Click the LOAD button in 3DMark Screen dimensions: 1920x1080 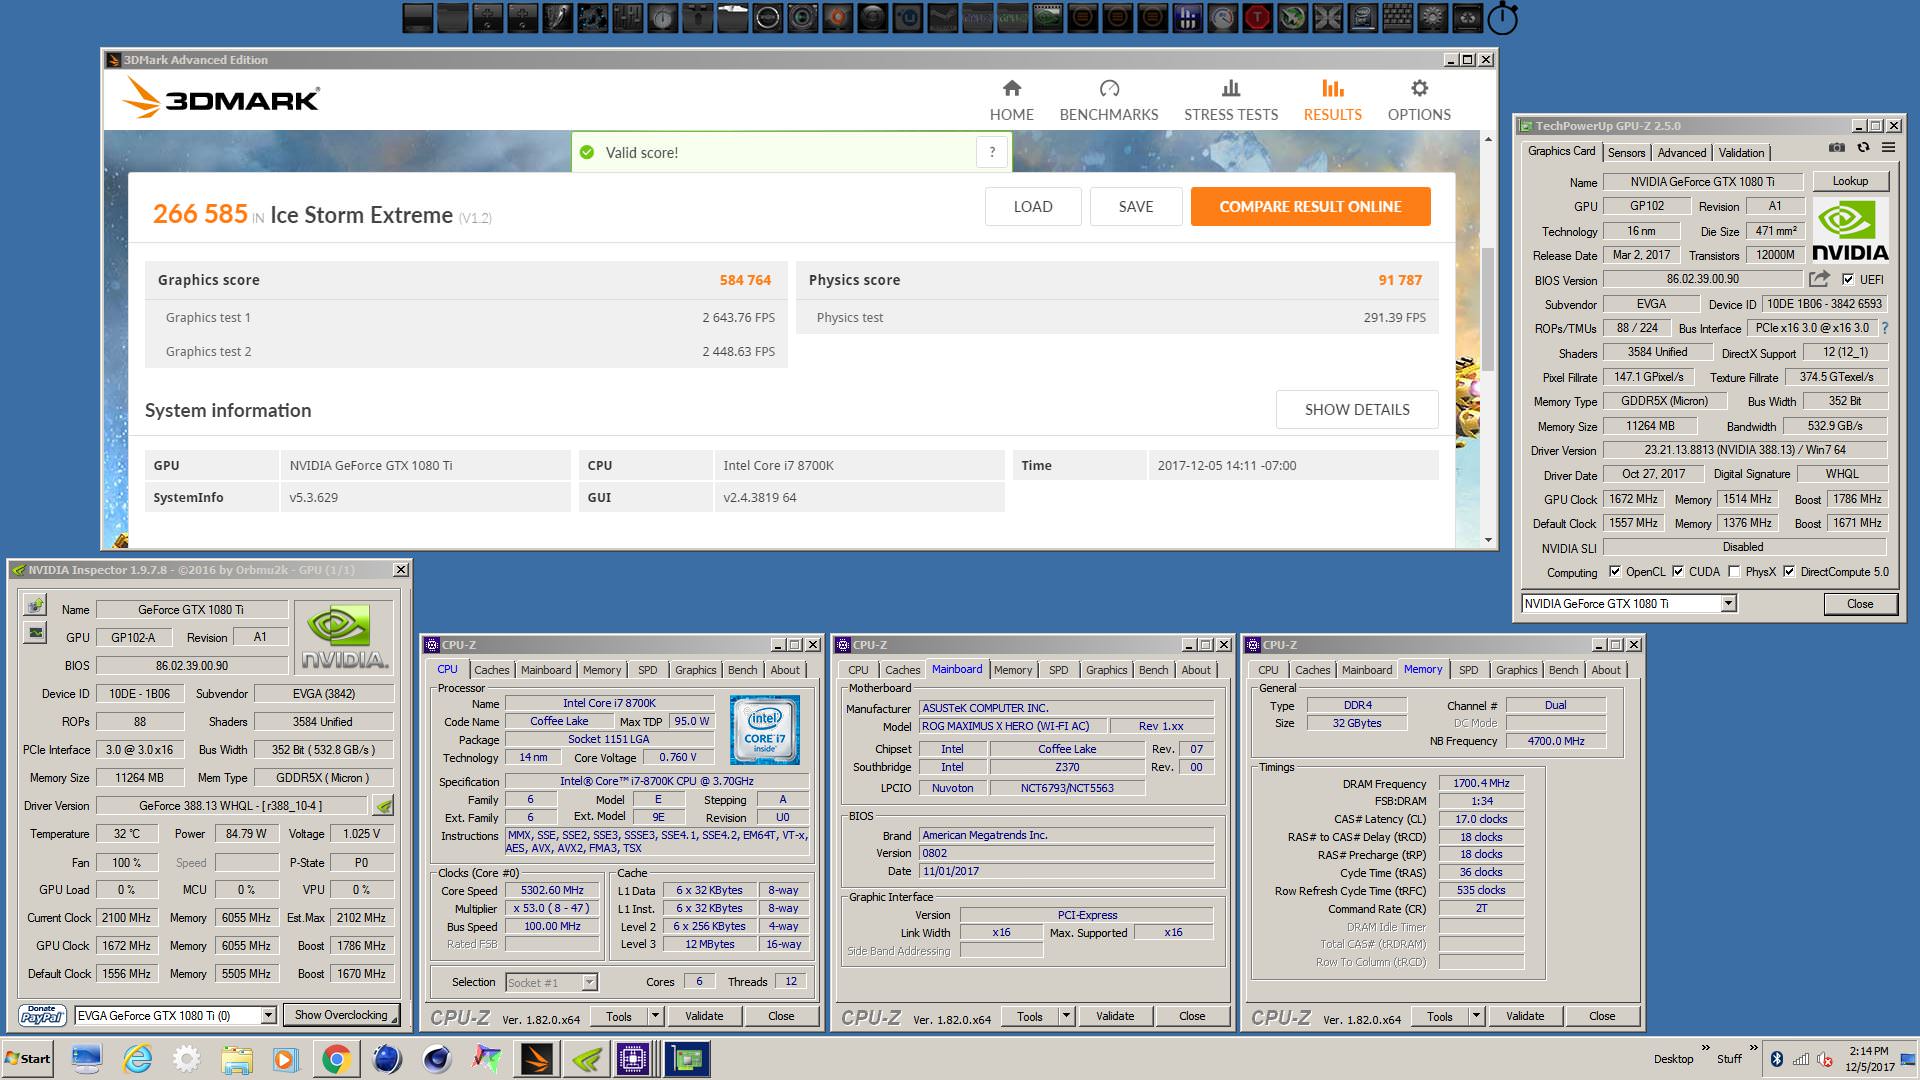point(1033,206)
